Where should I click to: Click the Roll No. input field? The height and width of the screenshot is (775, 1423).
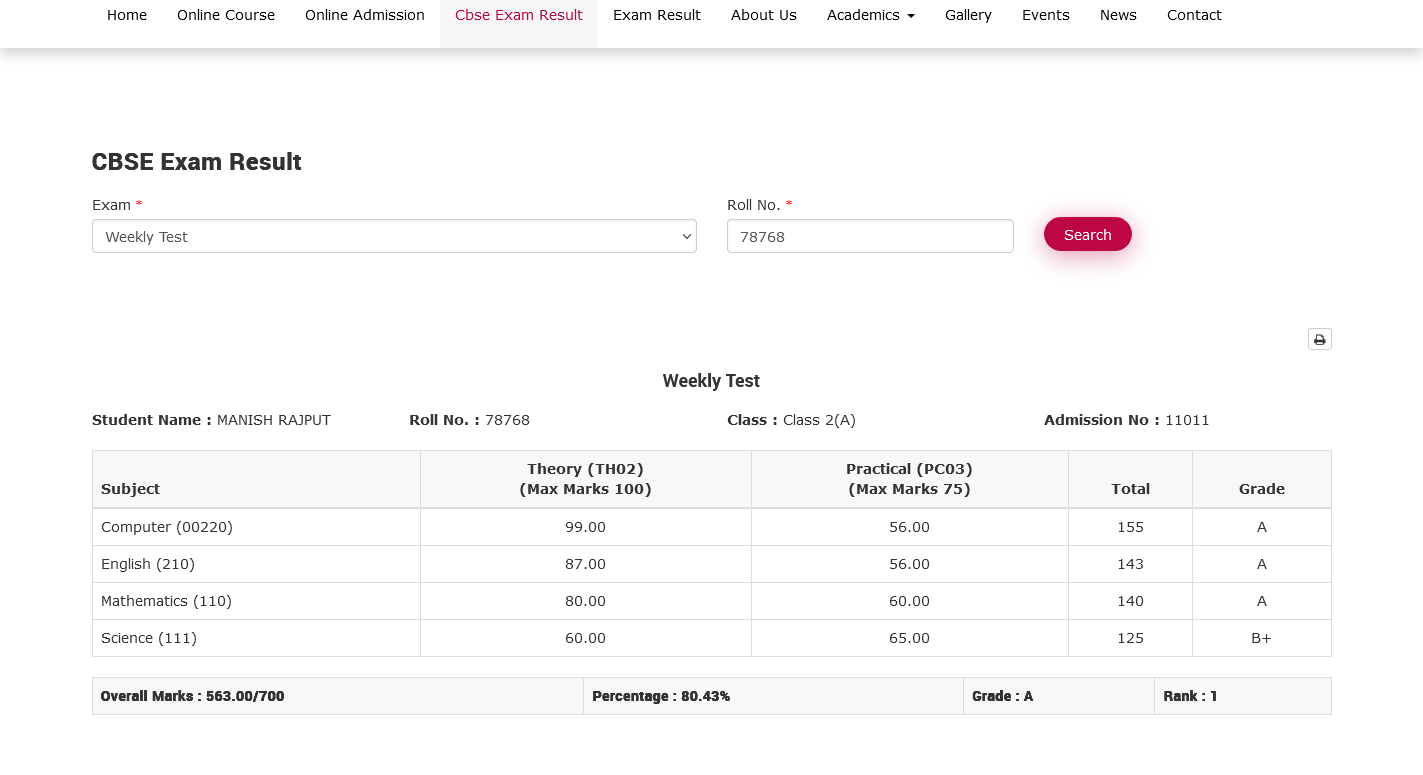(x=870, y=237)
